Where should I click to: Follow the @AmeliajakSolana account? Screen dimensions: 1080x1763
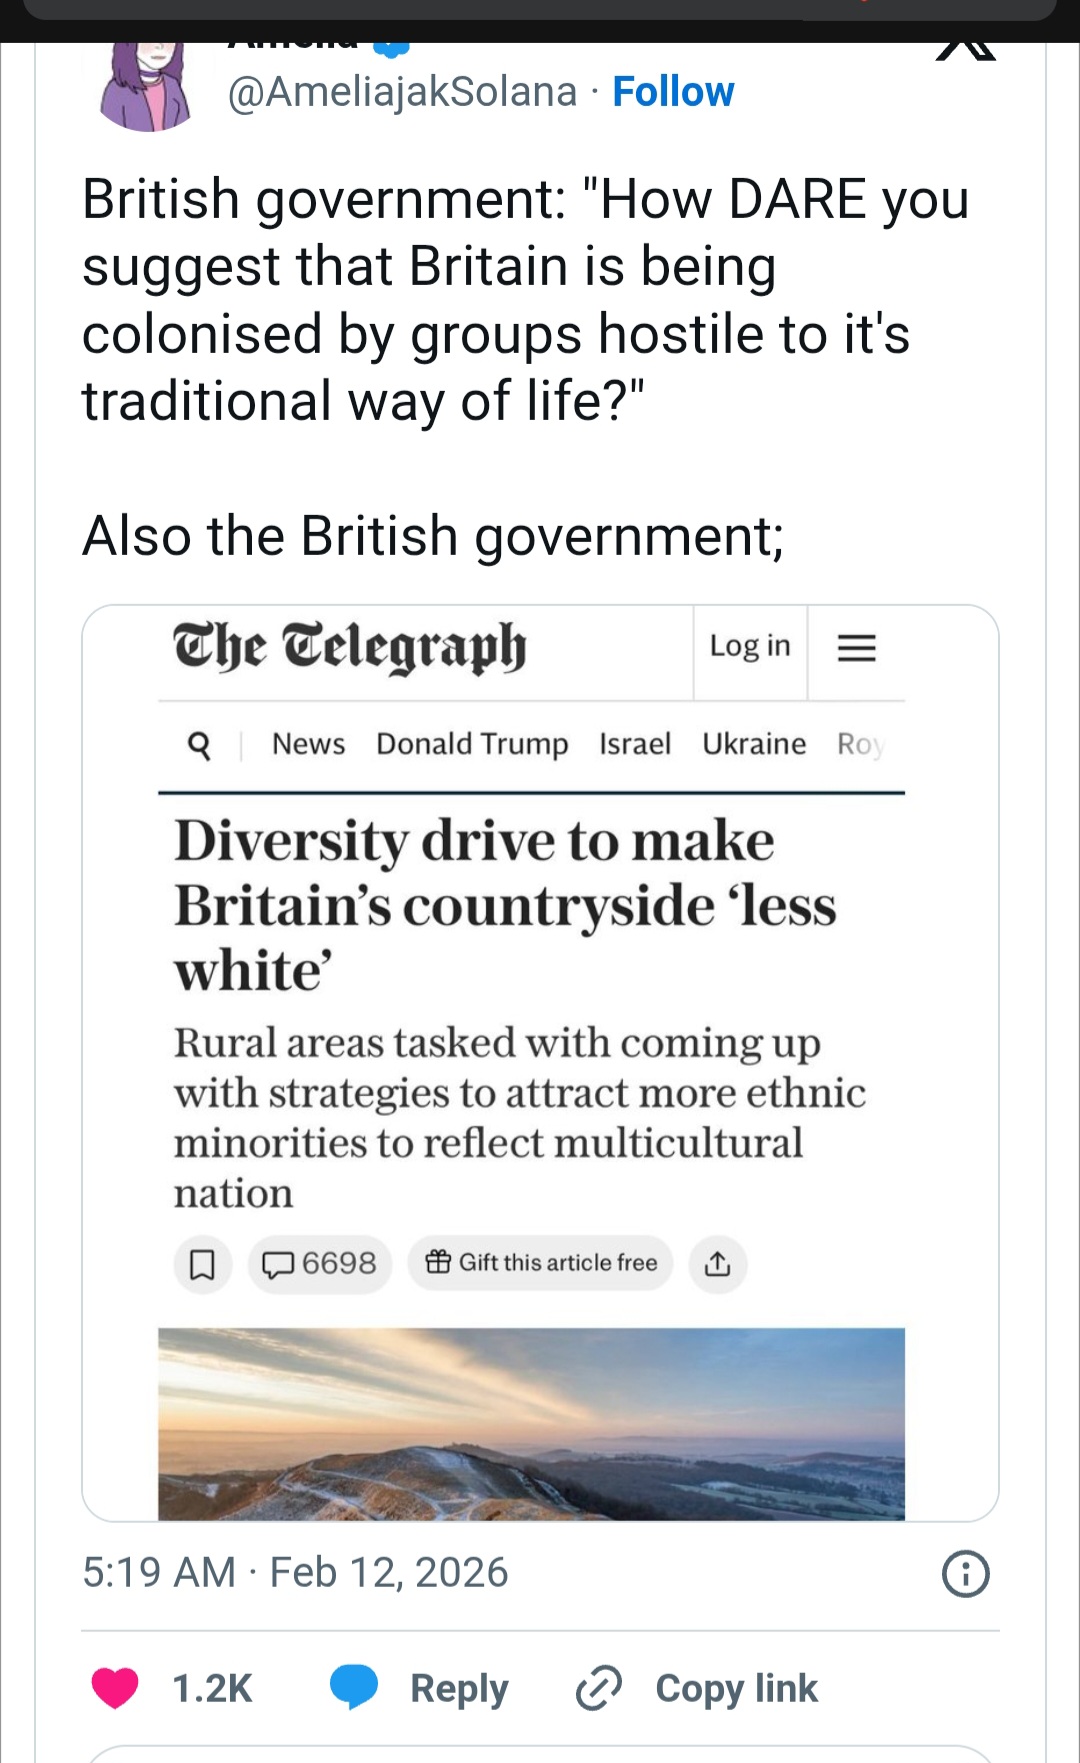pyautogui.click(x=673, y=92)
